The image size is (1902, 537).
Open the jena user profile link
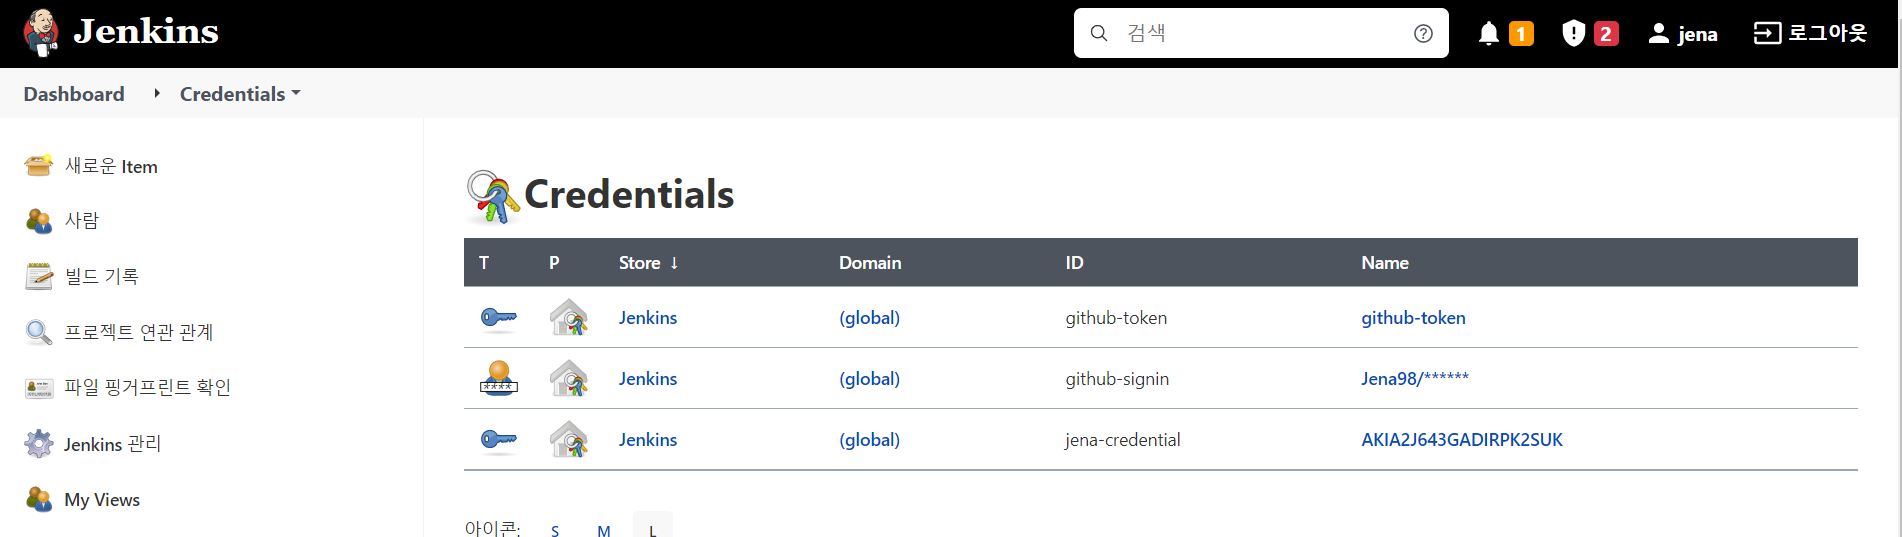pos(1698,34)
